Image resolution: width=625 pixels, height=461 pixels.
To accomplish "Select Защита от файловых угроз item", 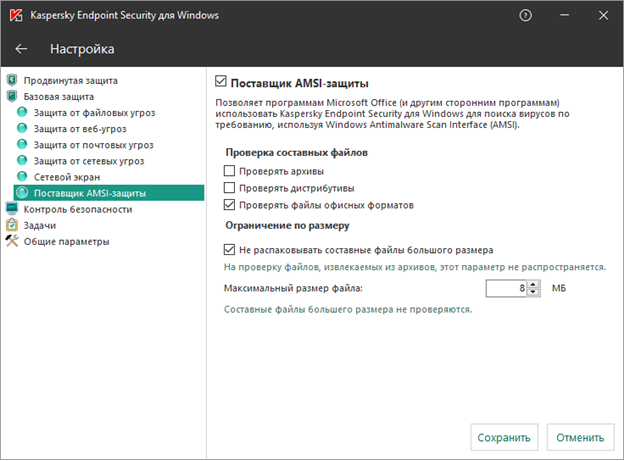I will (x=94, y=112).
